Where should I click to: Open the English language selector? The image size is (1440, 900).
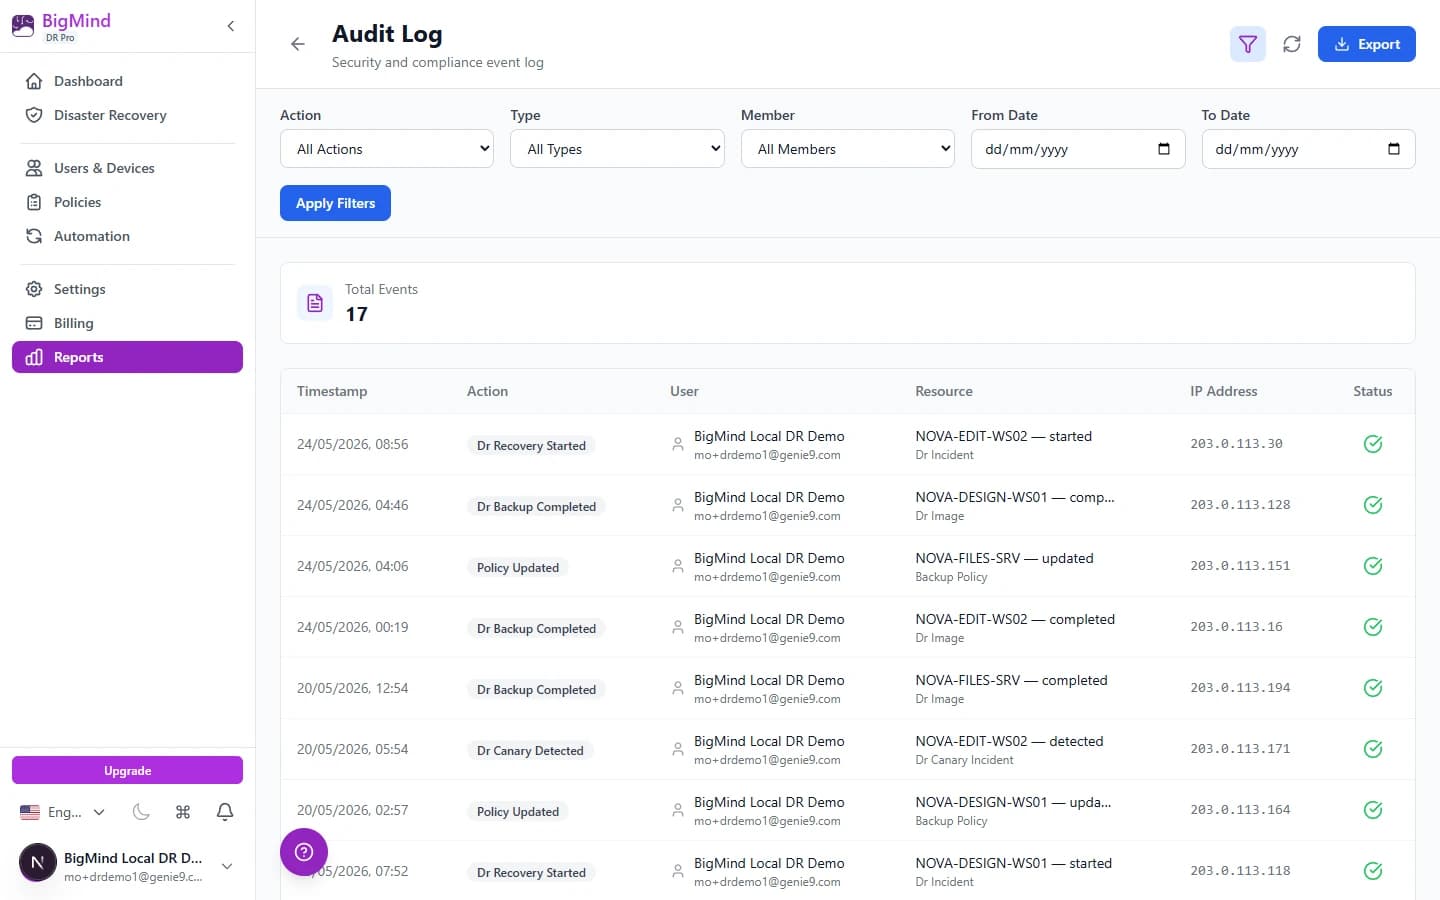(63, 812)
